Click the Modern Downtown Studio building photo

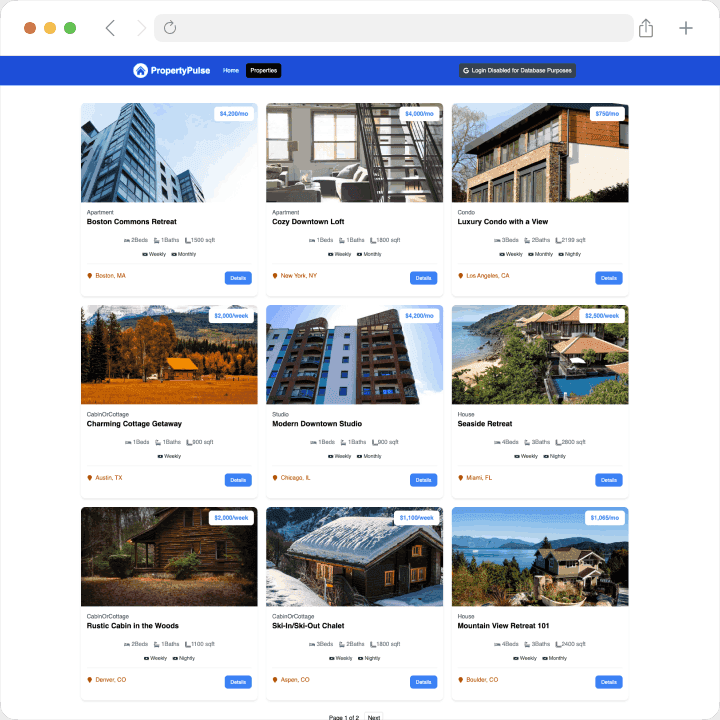tap(354, 354)
